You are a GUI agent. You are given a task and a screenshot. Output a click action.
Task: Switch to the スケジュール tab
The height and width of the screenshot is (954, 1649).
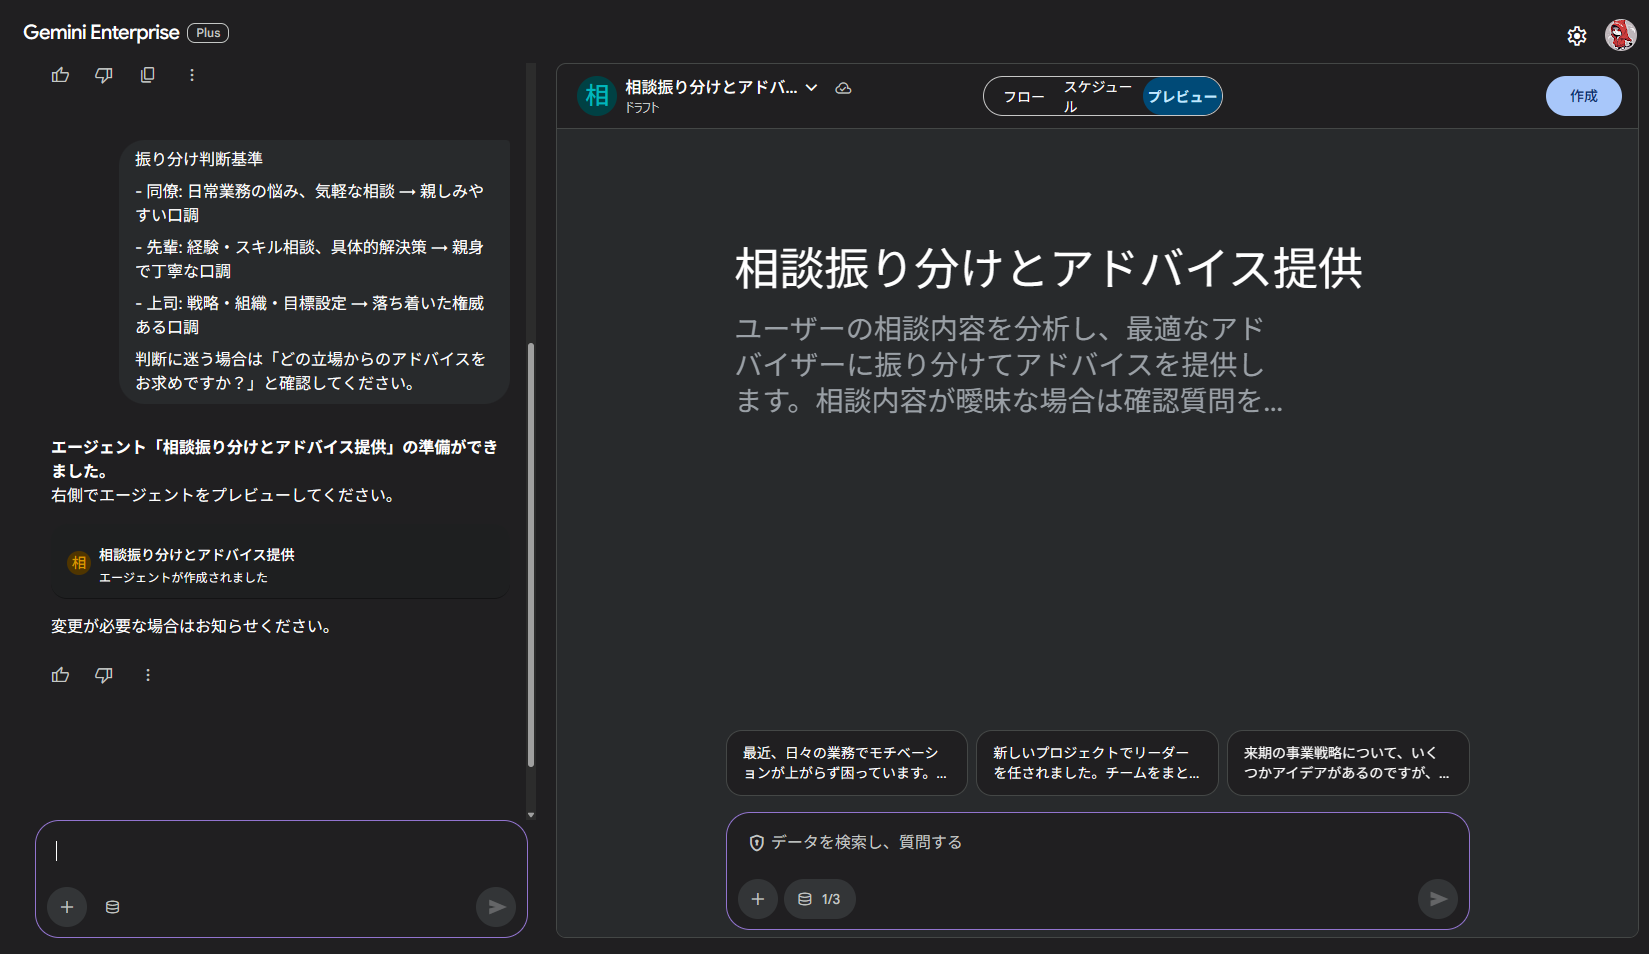1097,96
